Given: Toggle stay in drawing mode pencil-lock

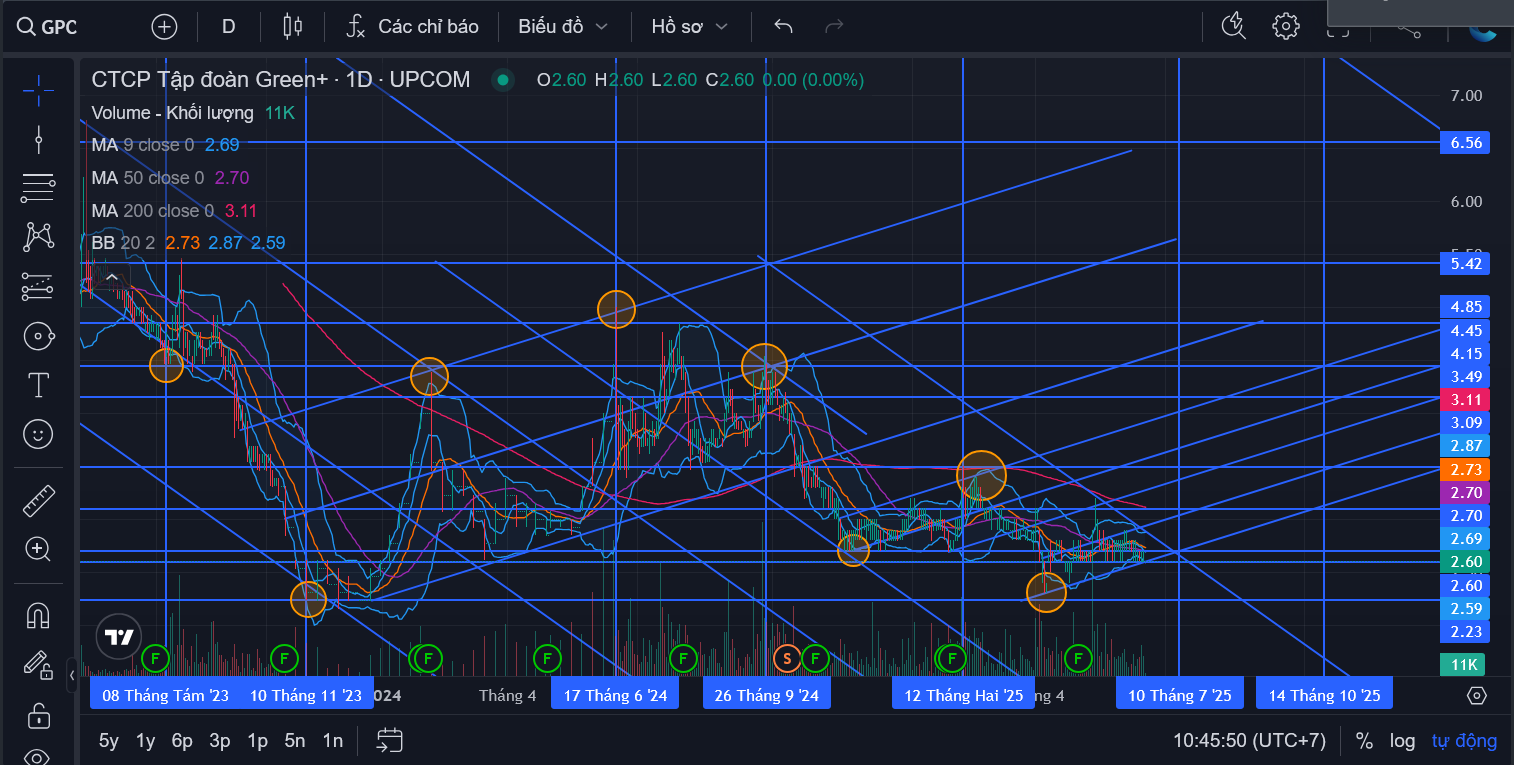Looking at the screenshot, I should pyautogui.click(x=39, y=664).
